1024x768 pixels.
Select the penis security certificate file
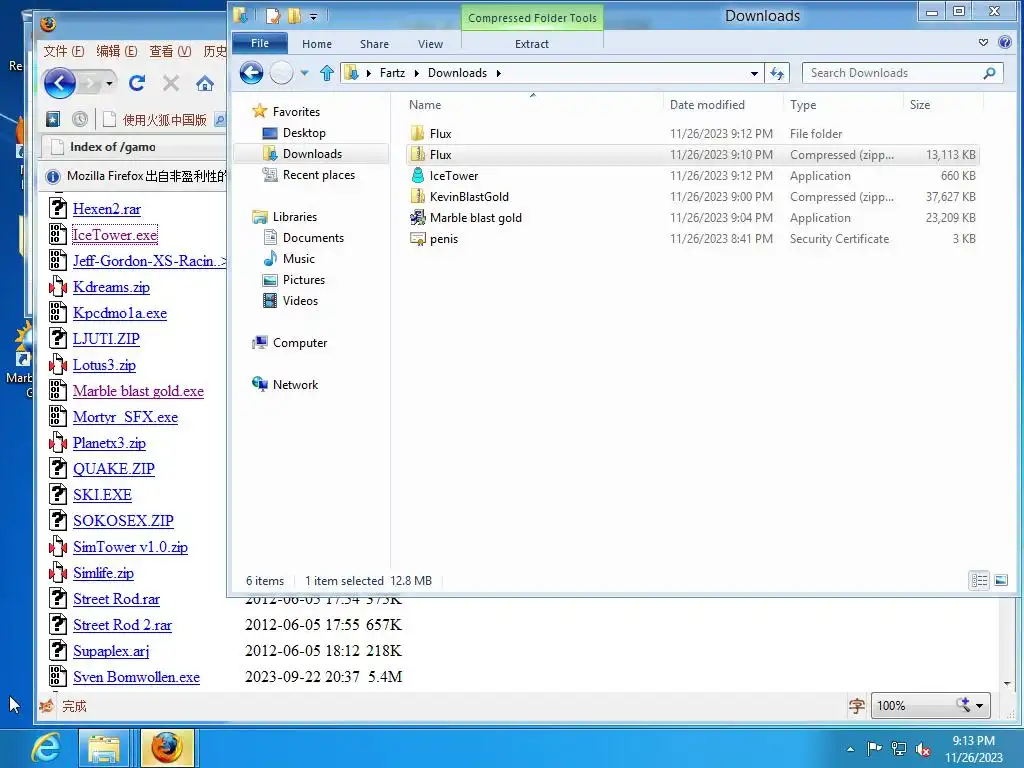(692, 238)
